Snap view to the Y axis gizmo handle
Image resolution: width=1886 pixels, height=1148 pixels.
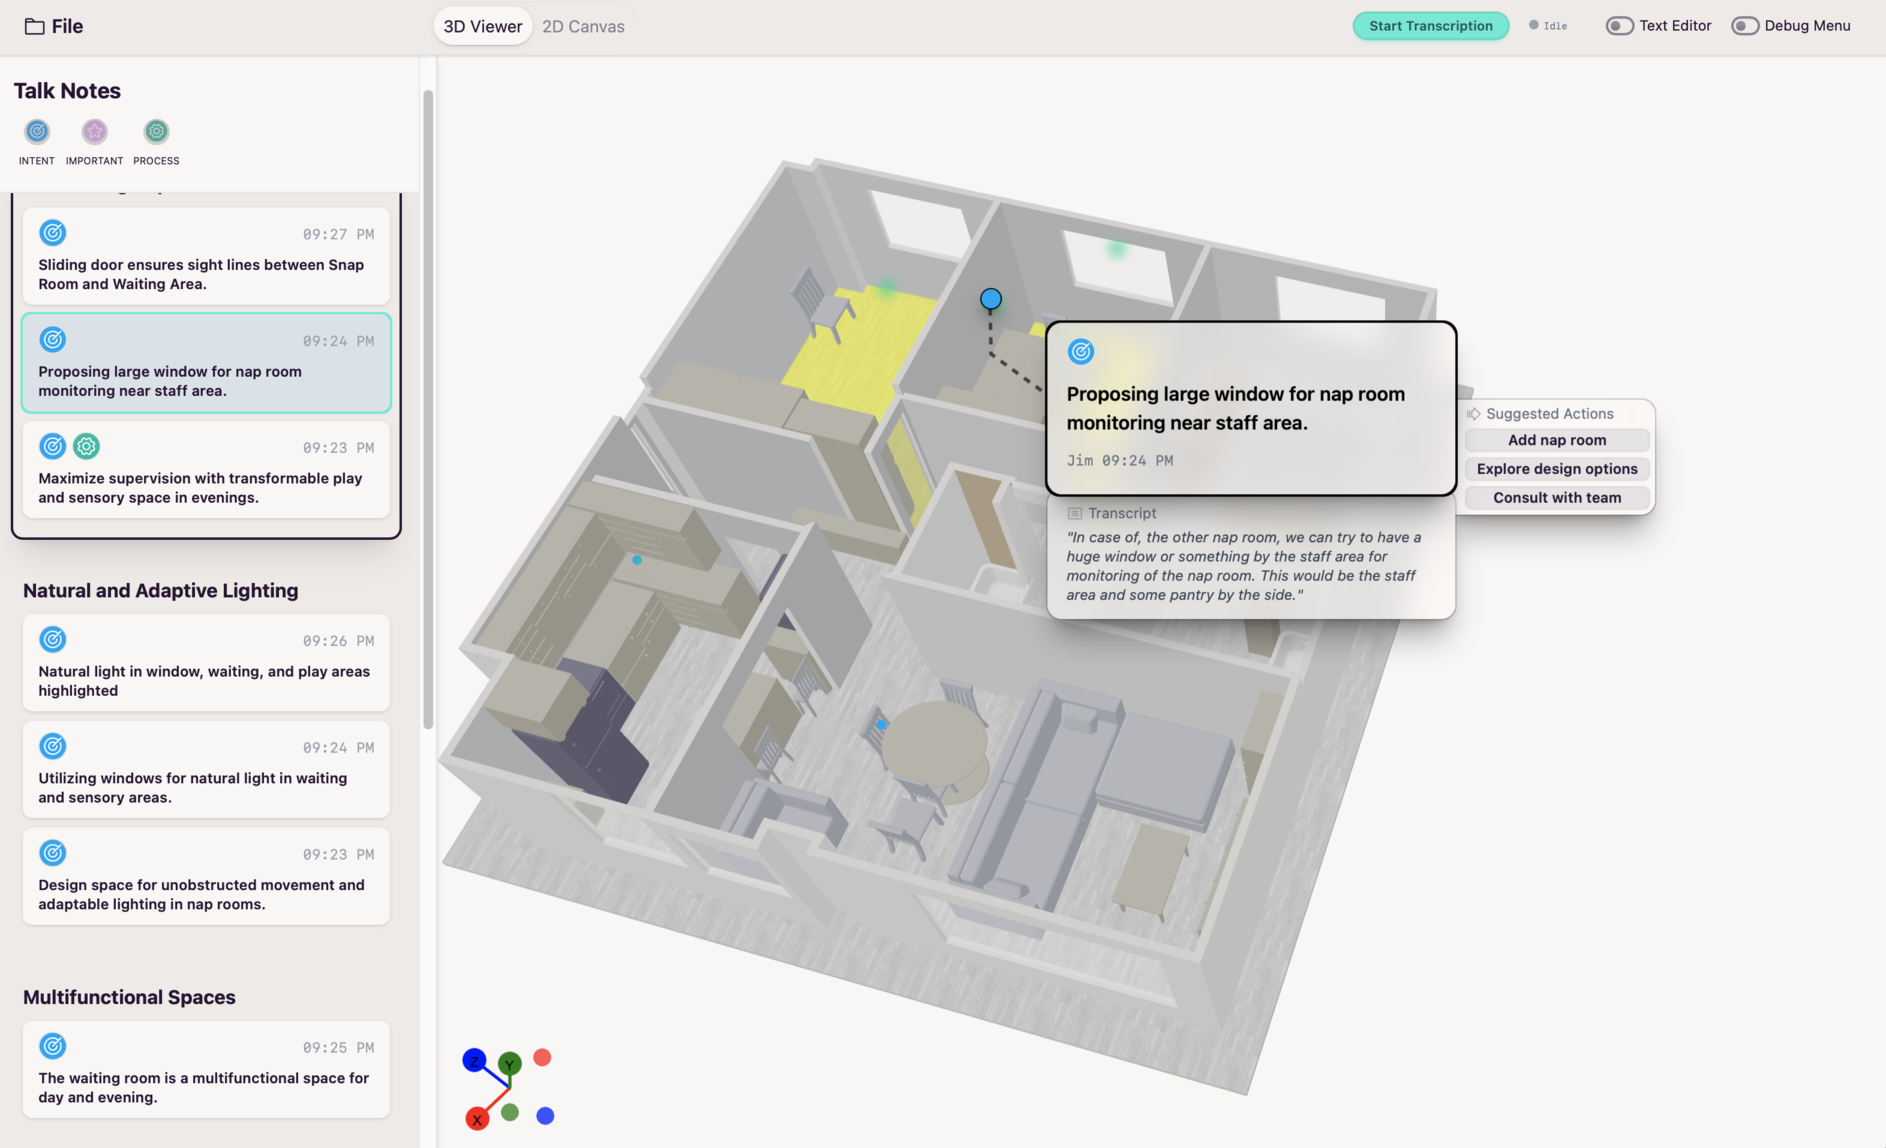coord(510,1064)
